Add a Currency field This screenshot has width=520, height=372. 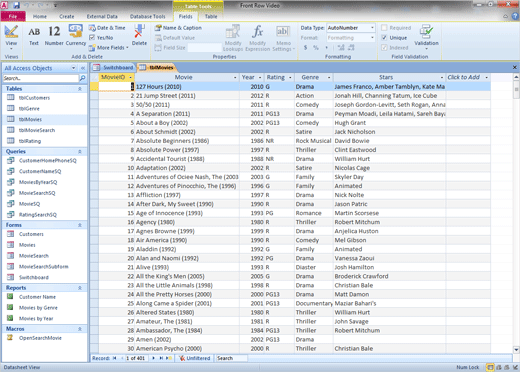point(76,36)
